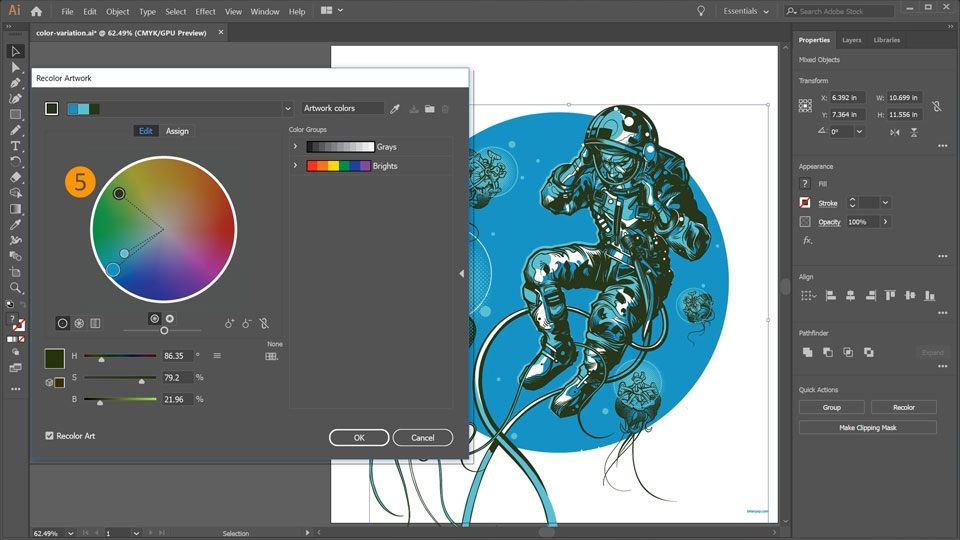Select the Rotate tool
The width and height of the screenshot is (960, 540).
pyautogui.click(x=16, y=162)
